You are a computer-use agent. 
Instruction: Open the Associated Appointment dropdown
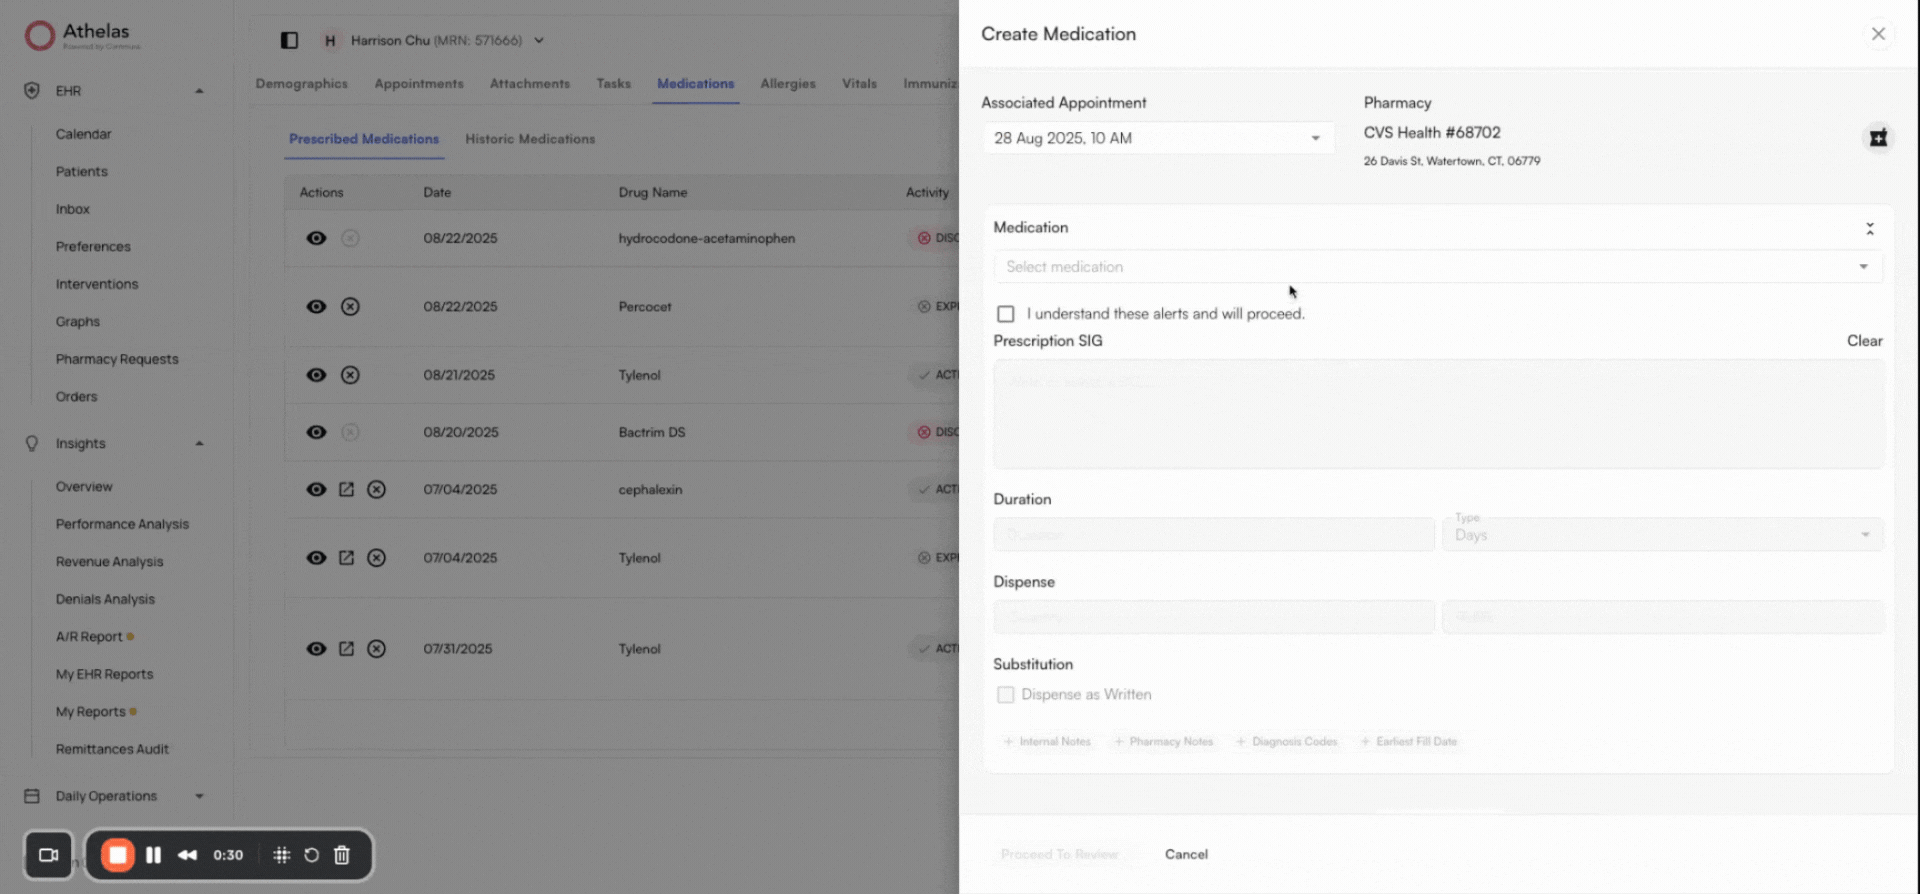pyautogui.click(x=1157, y=138)
